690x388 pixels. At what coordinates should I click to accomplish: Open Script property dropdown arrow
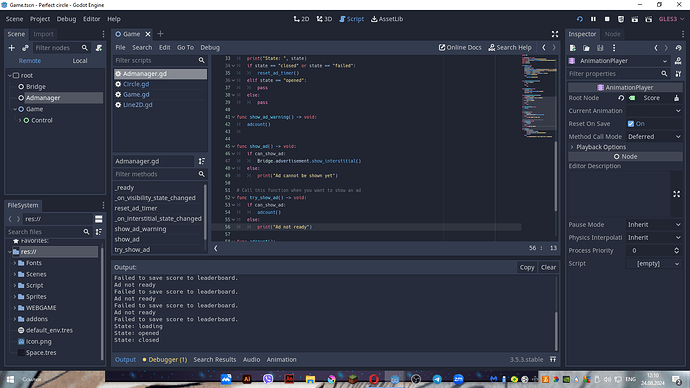tap(677, 264)
